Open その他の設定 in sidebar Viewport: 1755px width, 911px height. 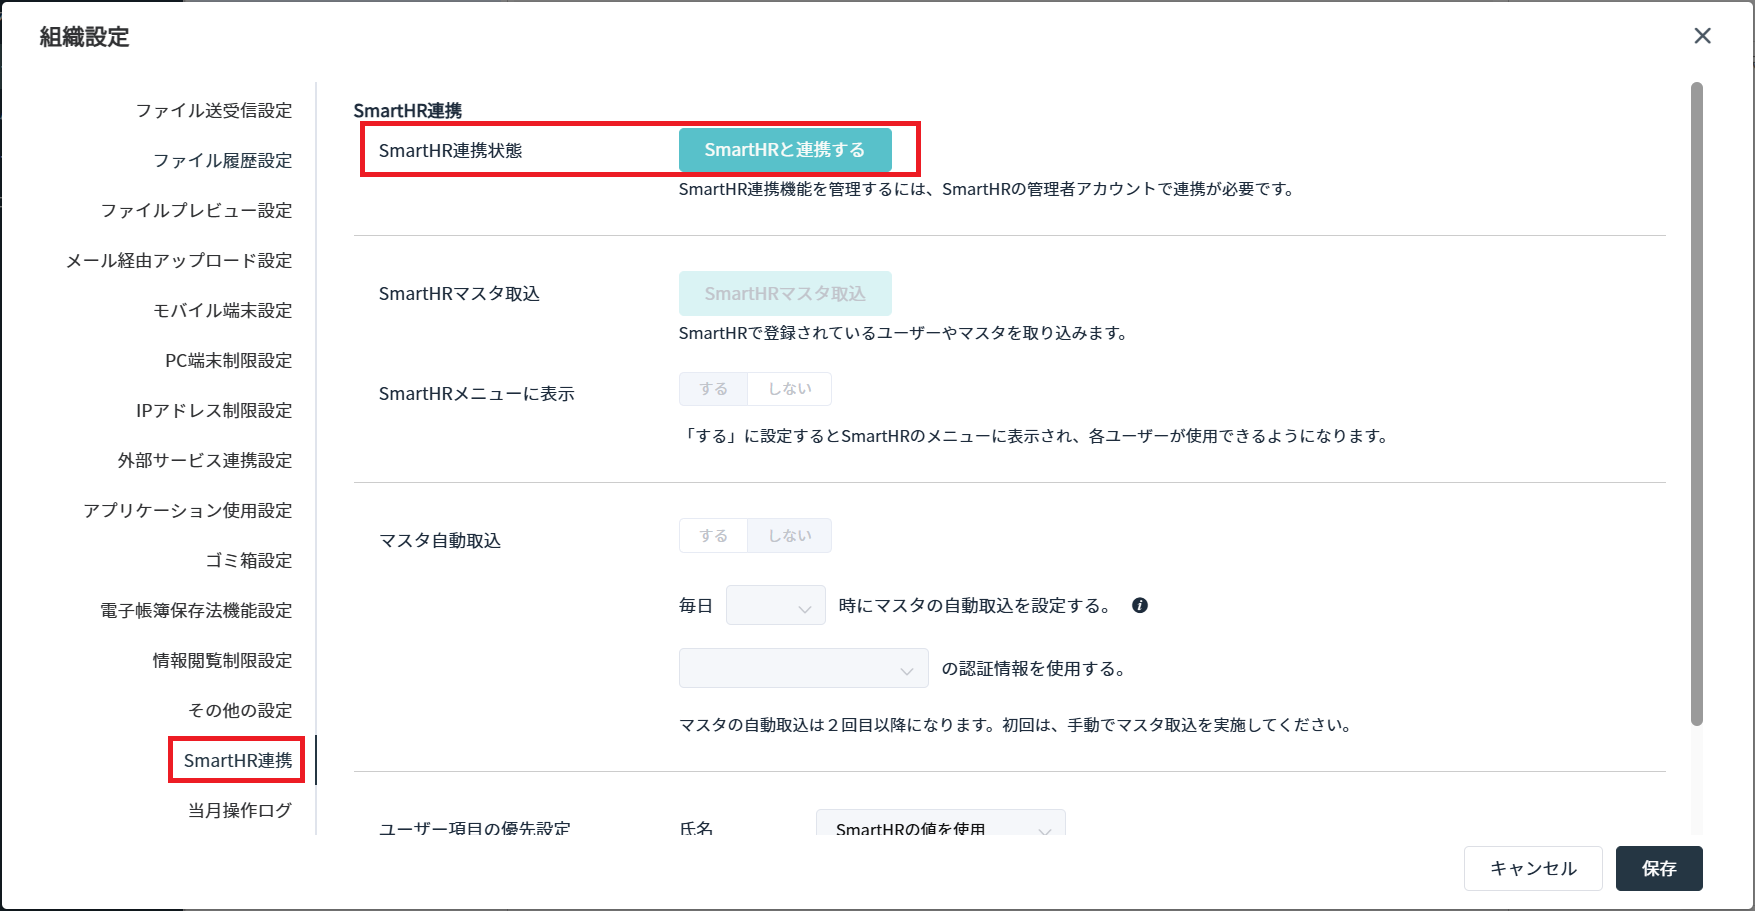[x=240, y=710]
